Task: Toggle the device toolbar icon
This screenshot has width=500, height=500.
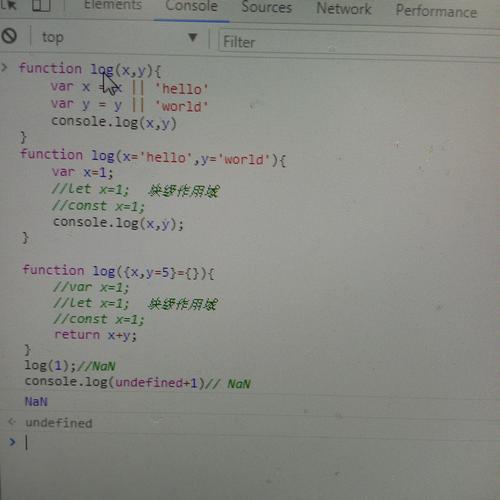Action: 41,5
